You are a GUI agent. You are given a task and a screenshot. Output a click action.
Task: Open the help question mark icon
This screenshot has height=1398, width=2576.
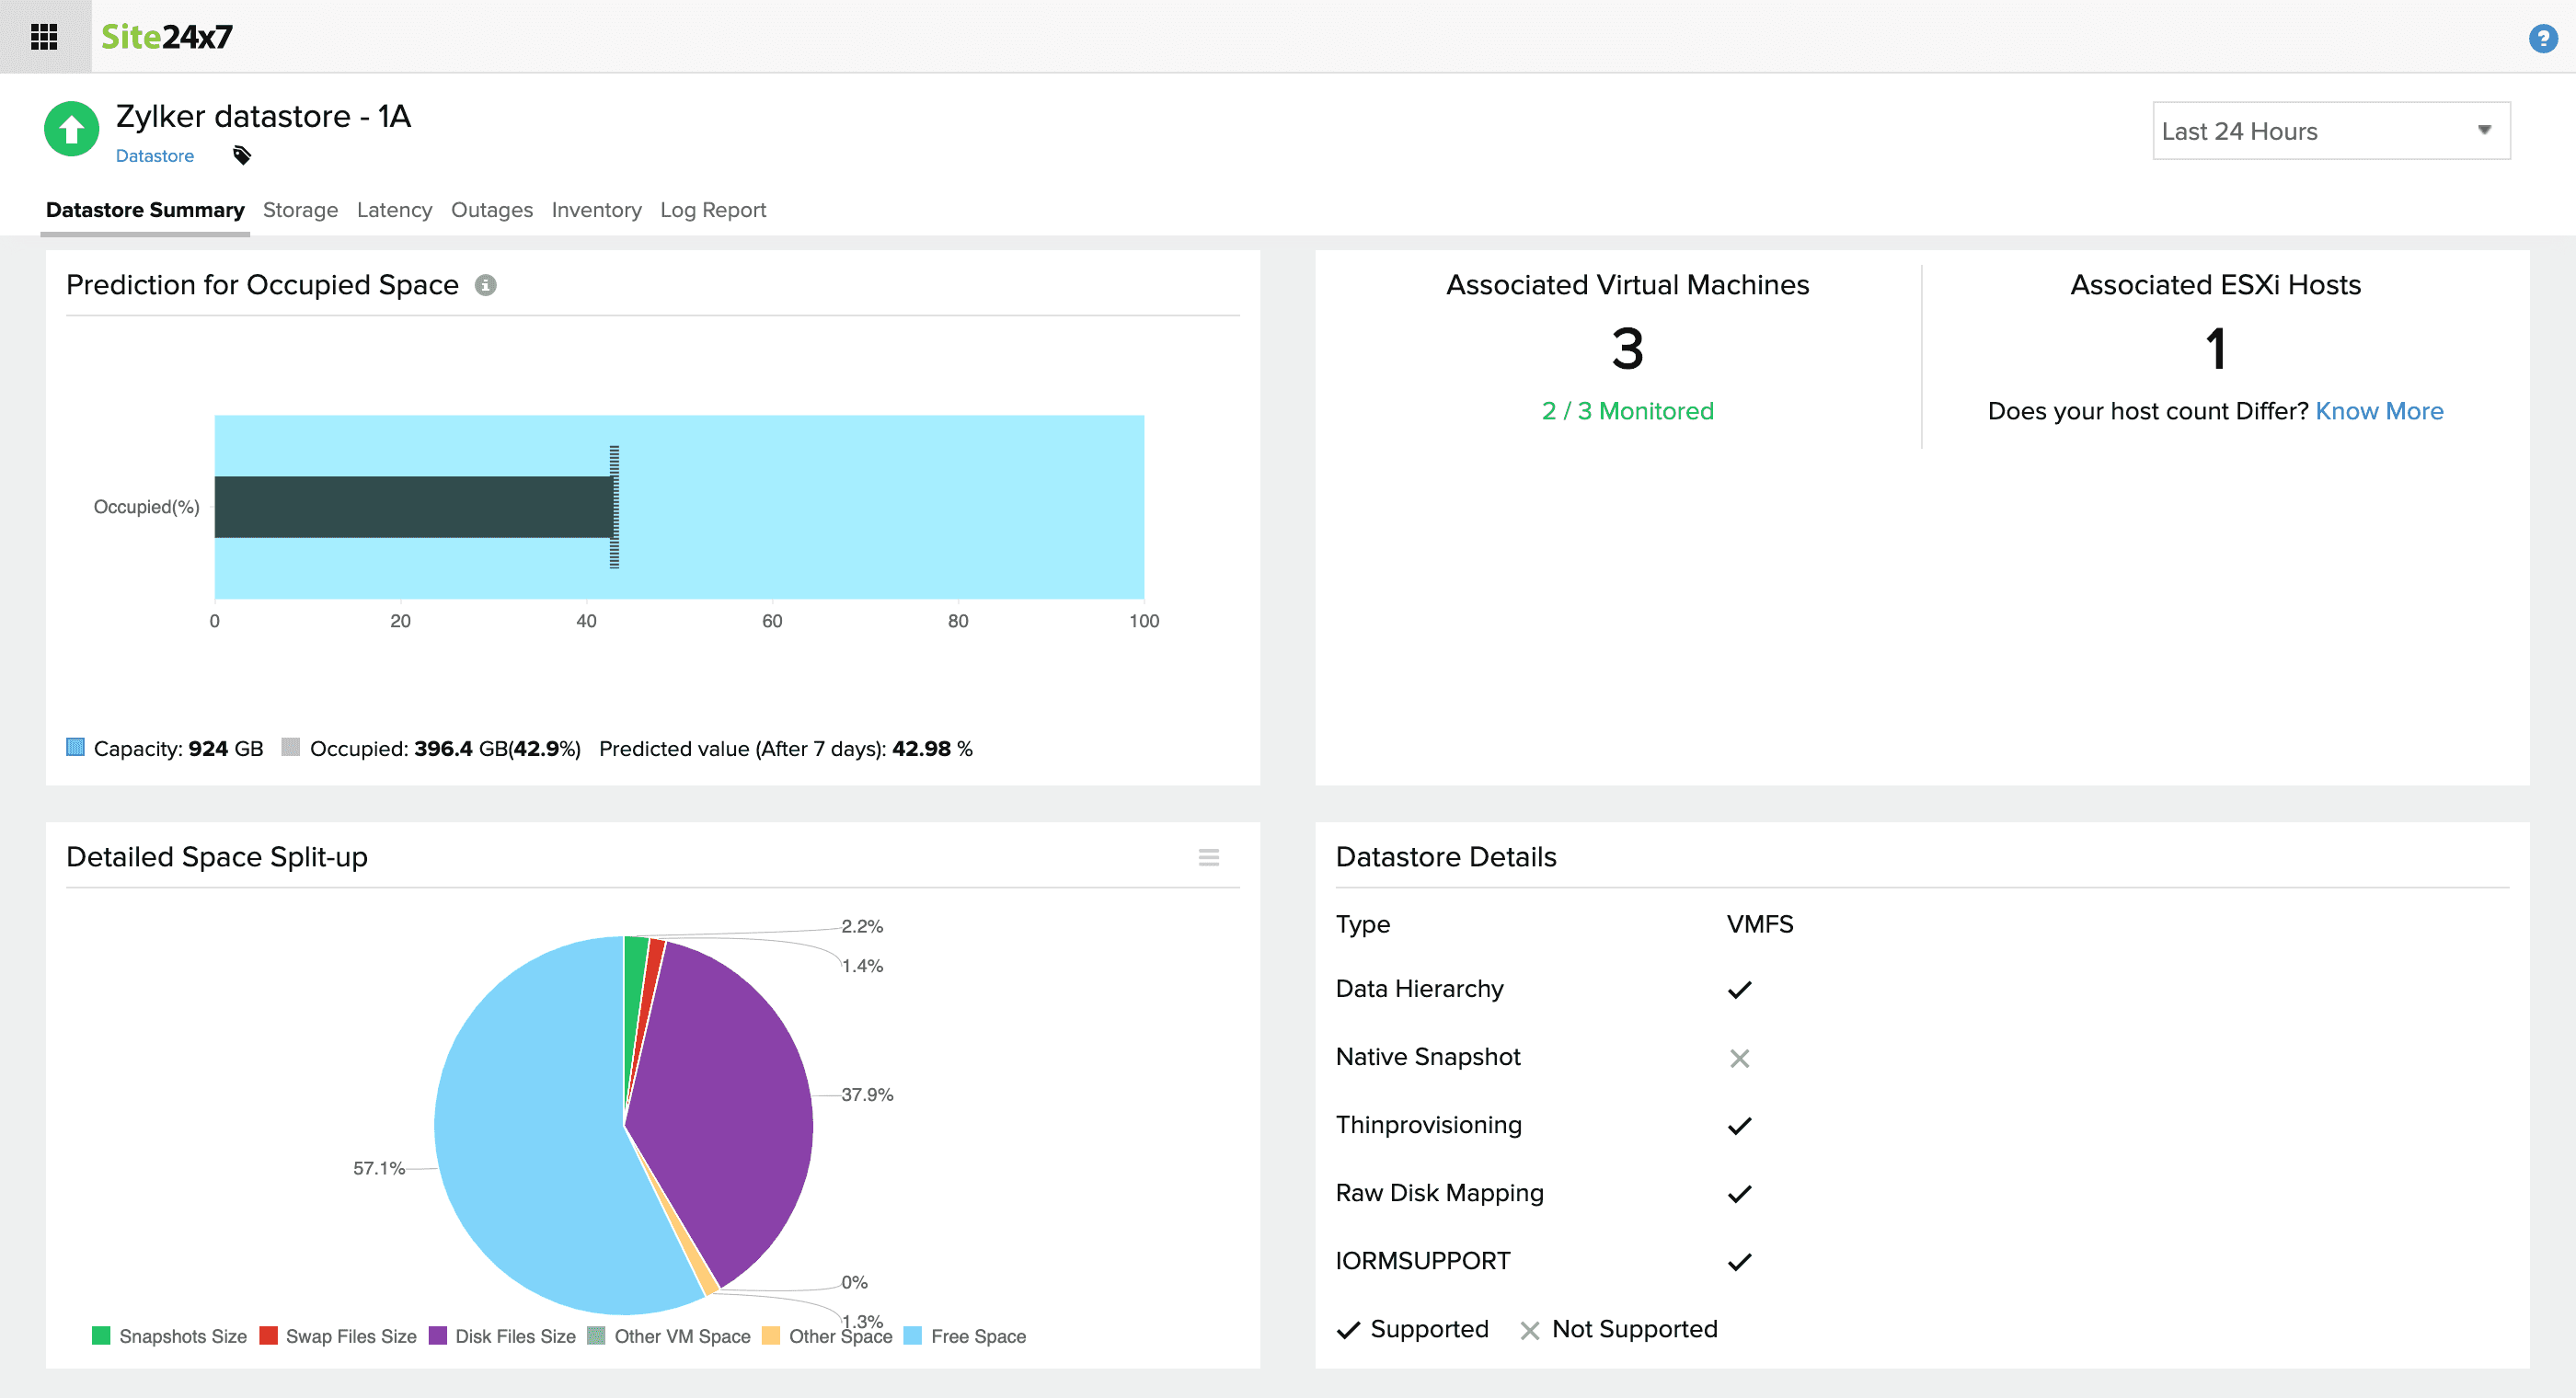tap(2545, 37)
